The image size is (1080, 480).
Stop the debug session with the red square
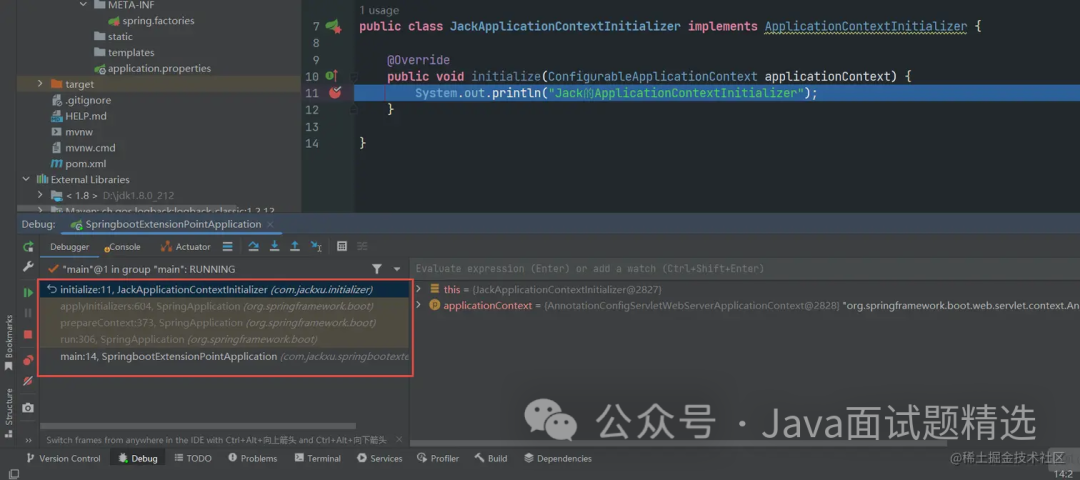pyautogui.click(x=28, y=335)
